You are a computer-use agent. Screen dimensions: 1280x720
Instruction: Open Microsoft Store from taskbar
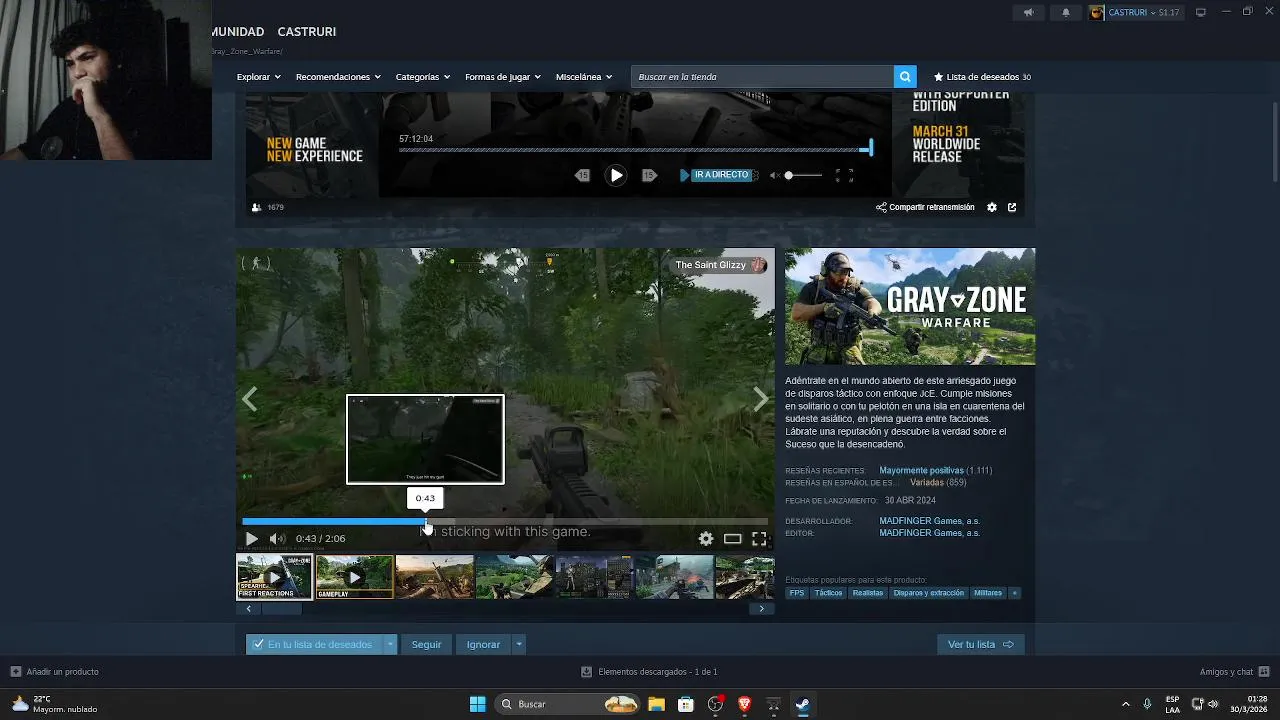pyautogui.click(x=686, y=704)
